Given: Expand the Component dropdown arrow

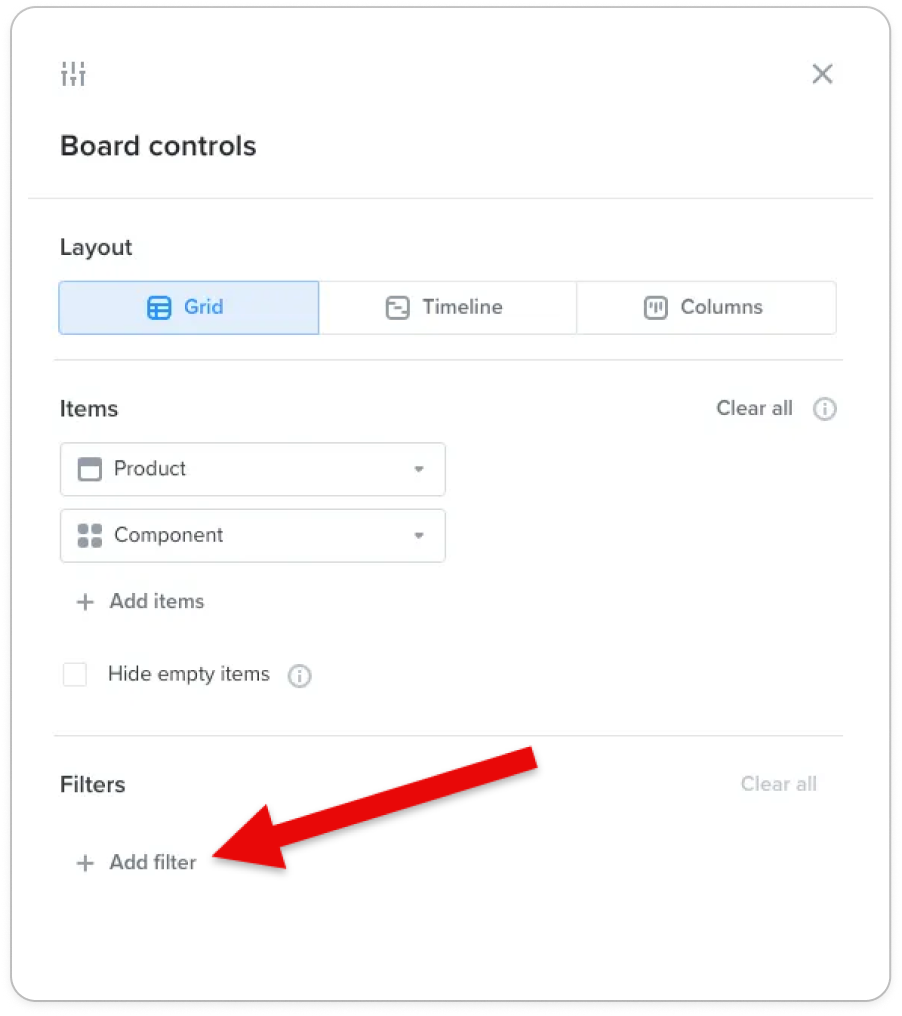Looking at the screenshot, I should pos(419,535).
